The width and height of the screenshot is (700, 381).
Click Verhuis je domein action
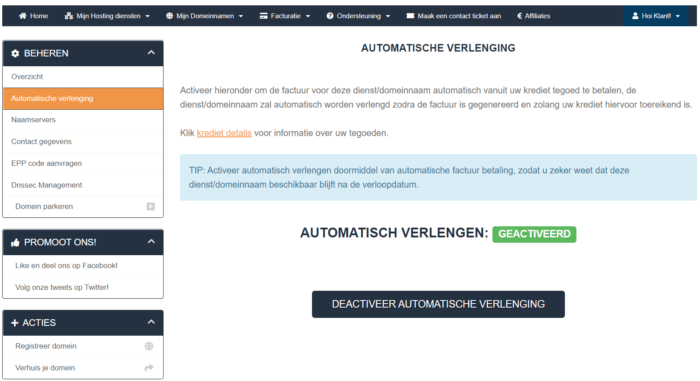pyautogui.click(x=83, y=368)
